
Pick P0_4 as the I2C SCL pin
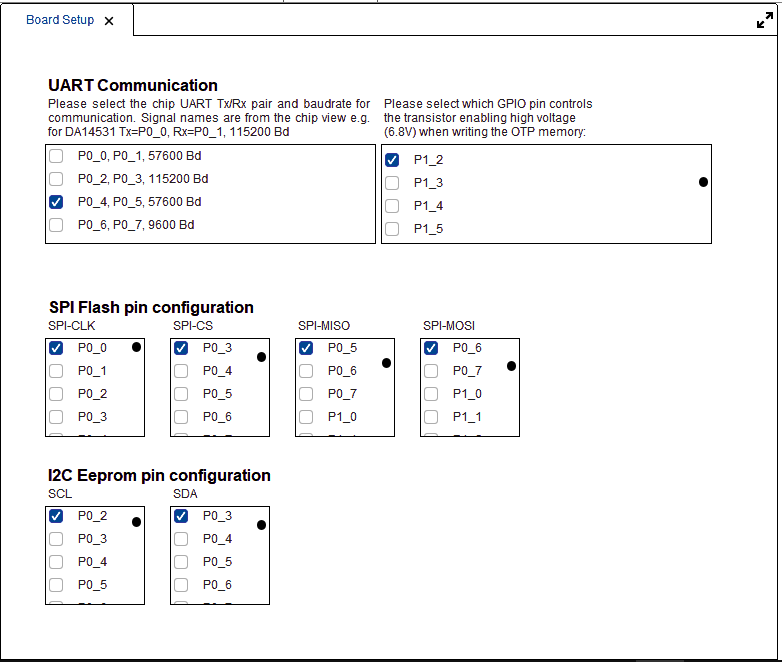[x=56, y=562]
